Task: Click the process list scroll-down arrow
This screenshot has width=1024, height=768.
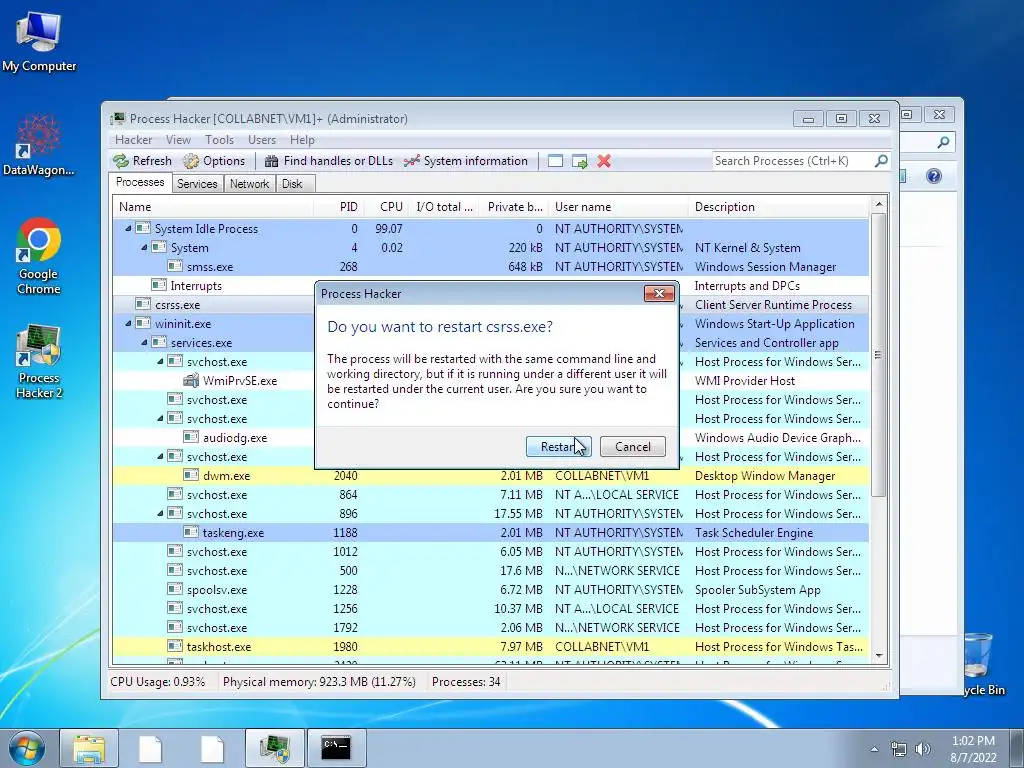Action: point(879,656)
